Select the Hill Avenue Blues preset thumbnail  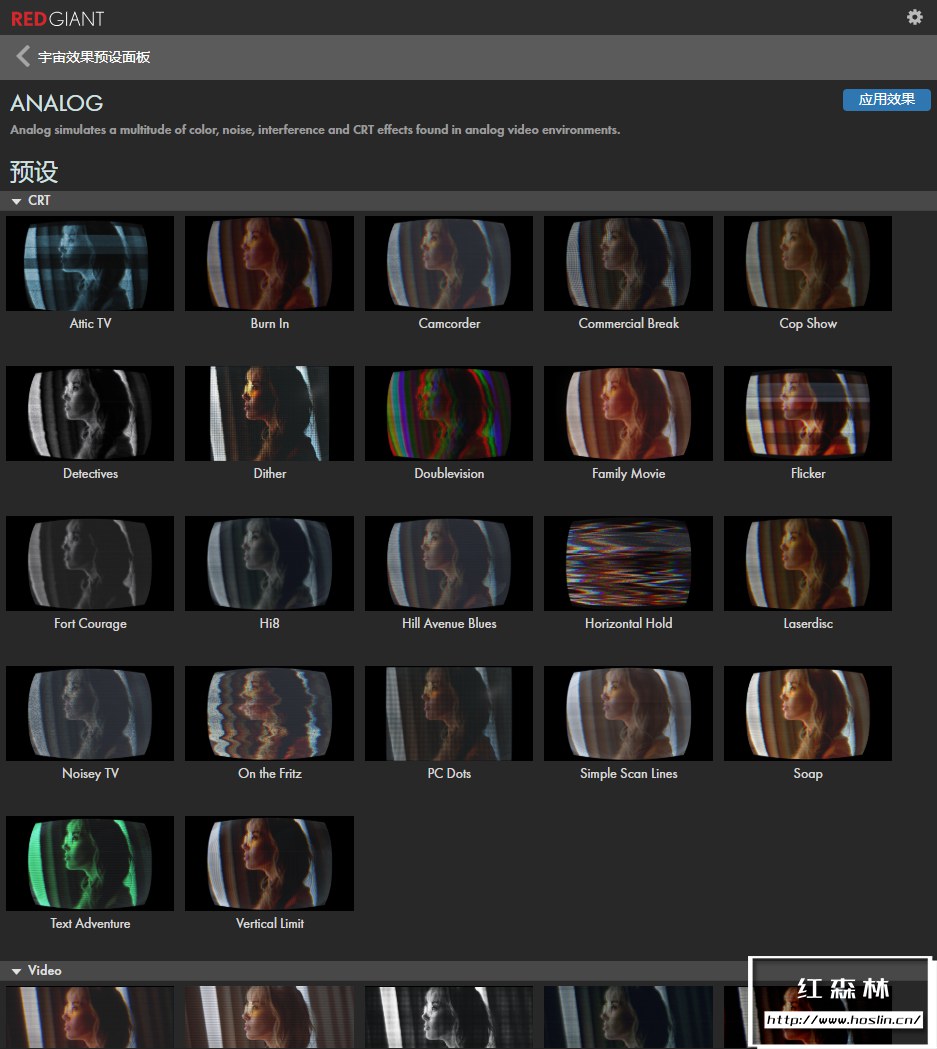coord(449,563)
